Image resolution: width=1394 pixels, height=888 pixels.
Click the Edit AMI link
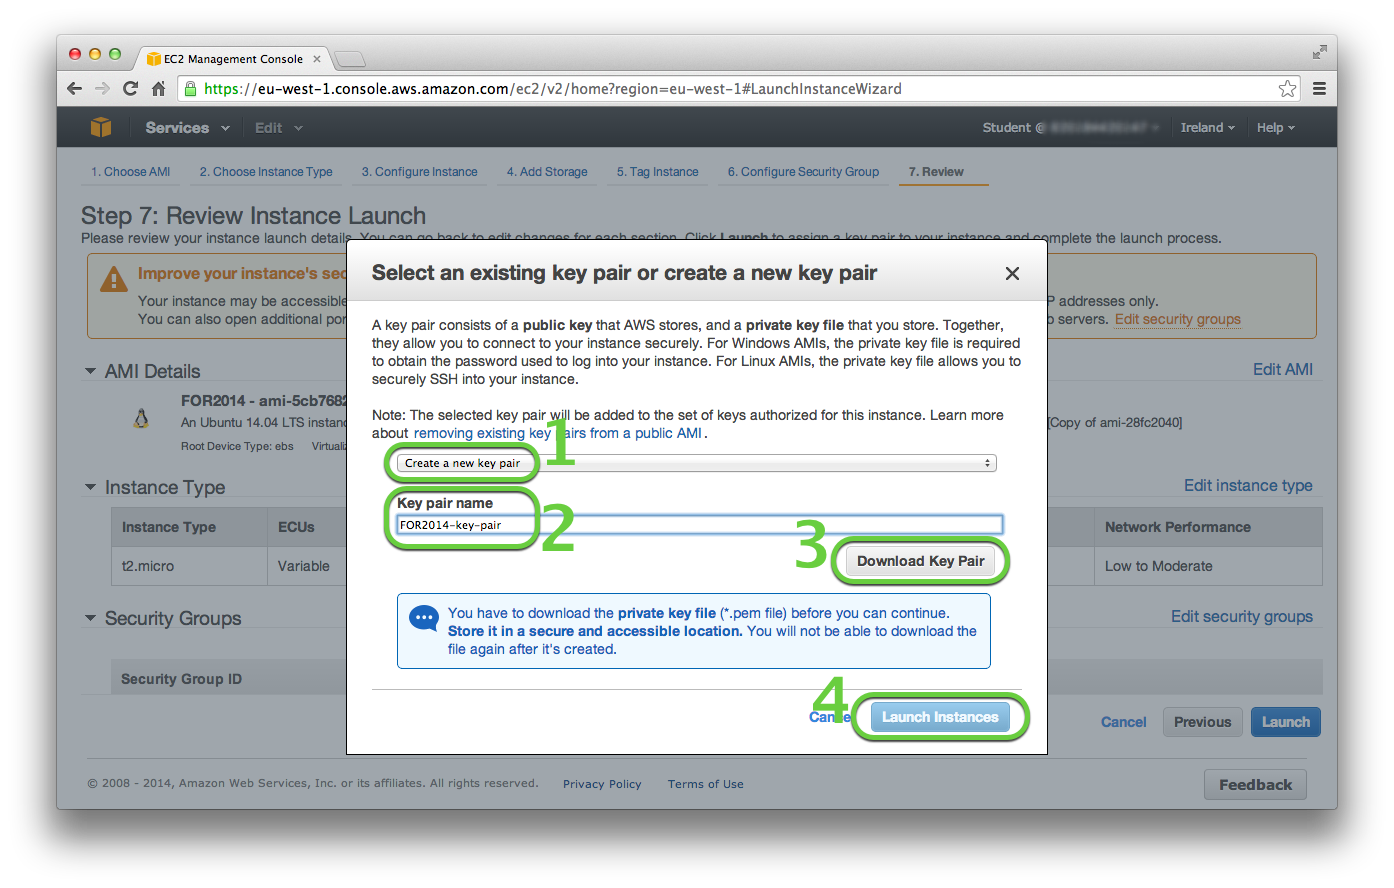tap(1283, 369)
